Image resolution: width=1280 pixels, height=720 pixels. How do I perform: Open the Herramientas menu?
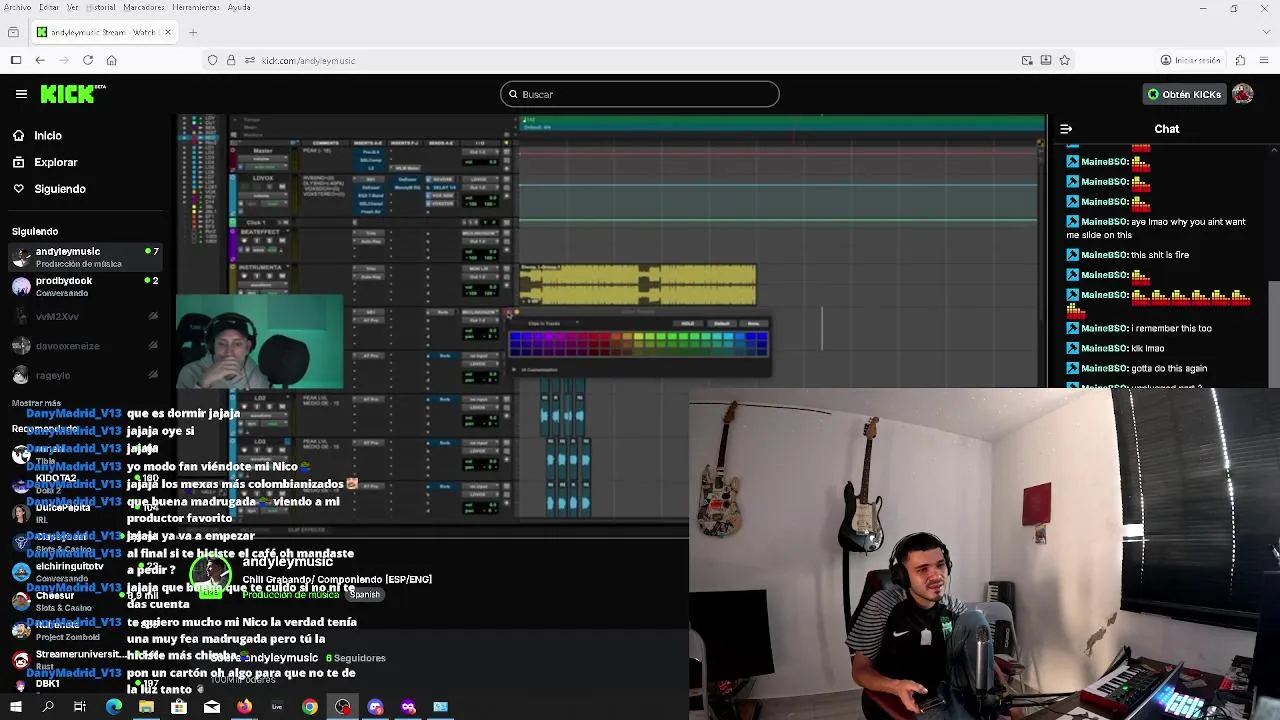[196, 7]
